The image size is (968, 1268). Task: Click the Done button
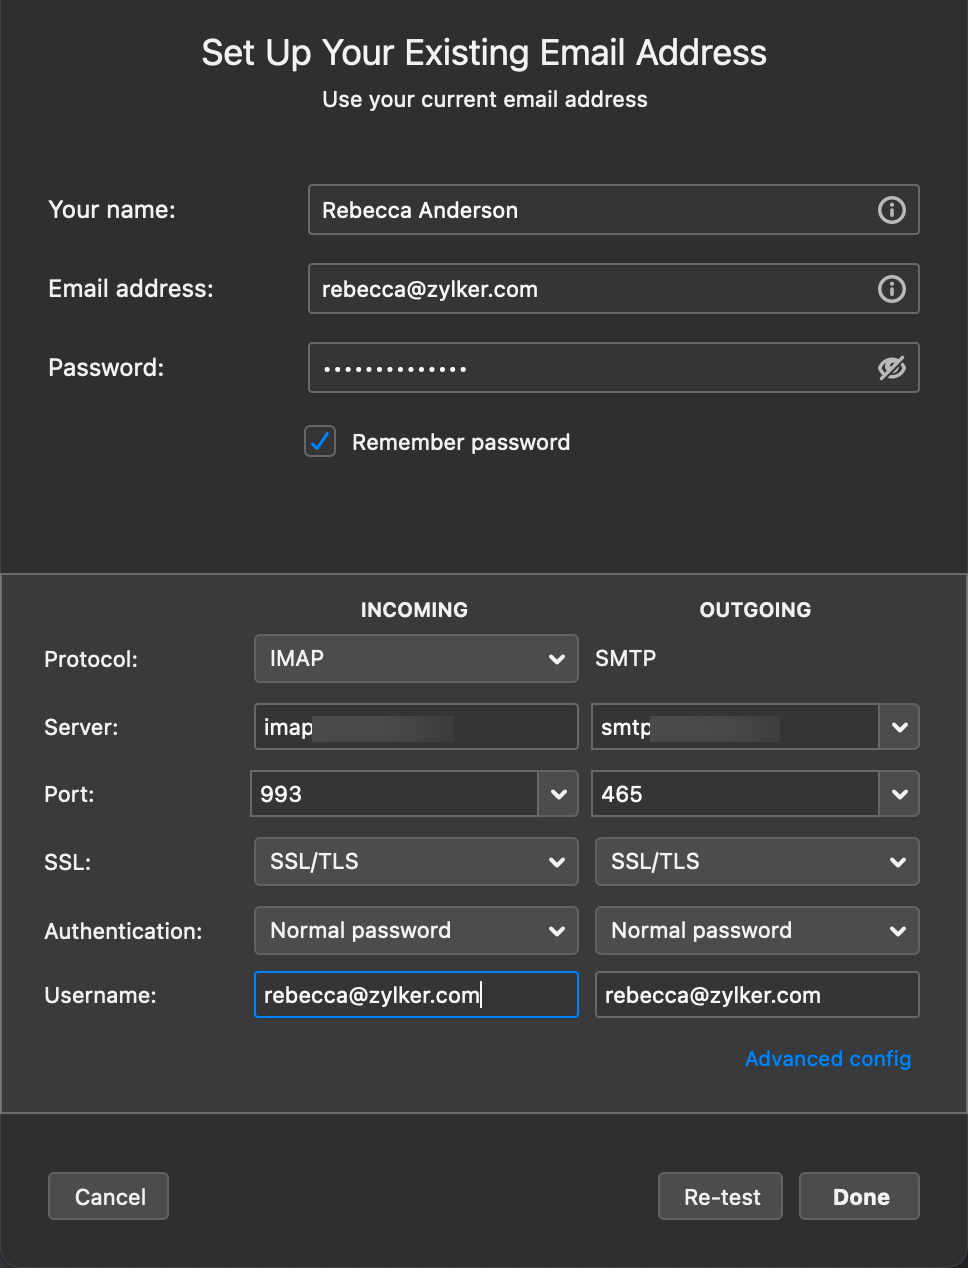859,1197
